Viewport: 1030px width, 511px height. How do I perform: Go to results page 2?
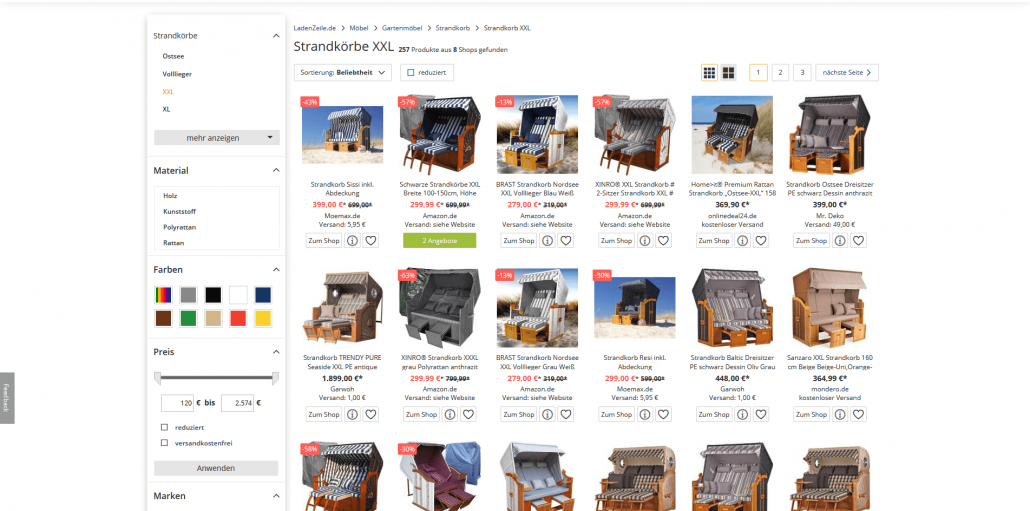[x=780, y=73]
